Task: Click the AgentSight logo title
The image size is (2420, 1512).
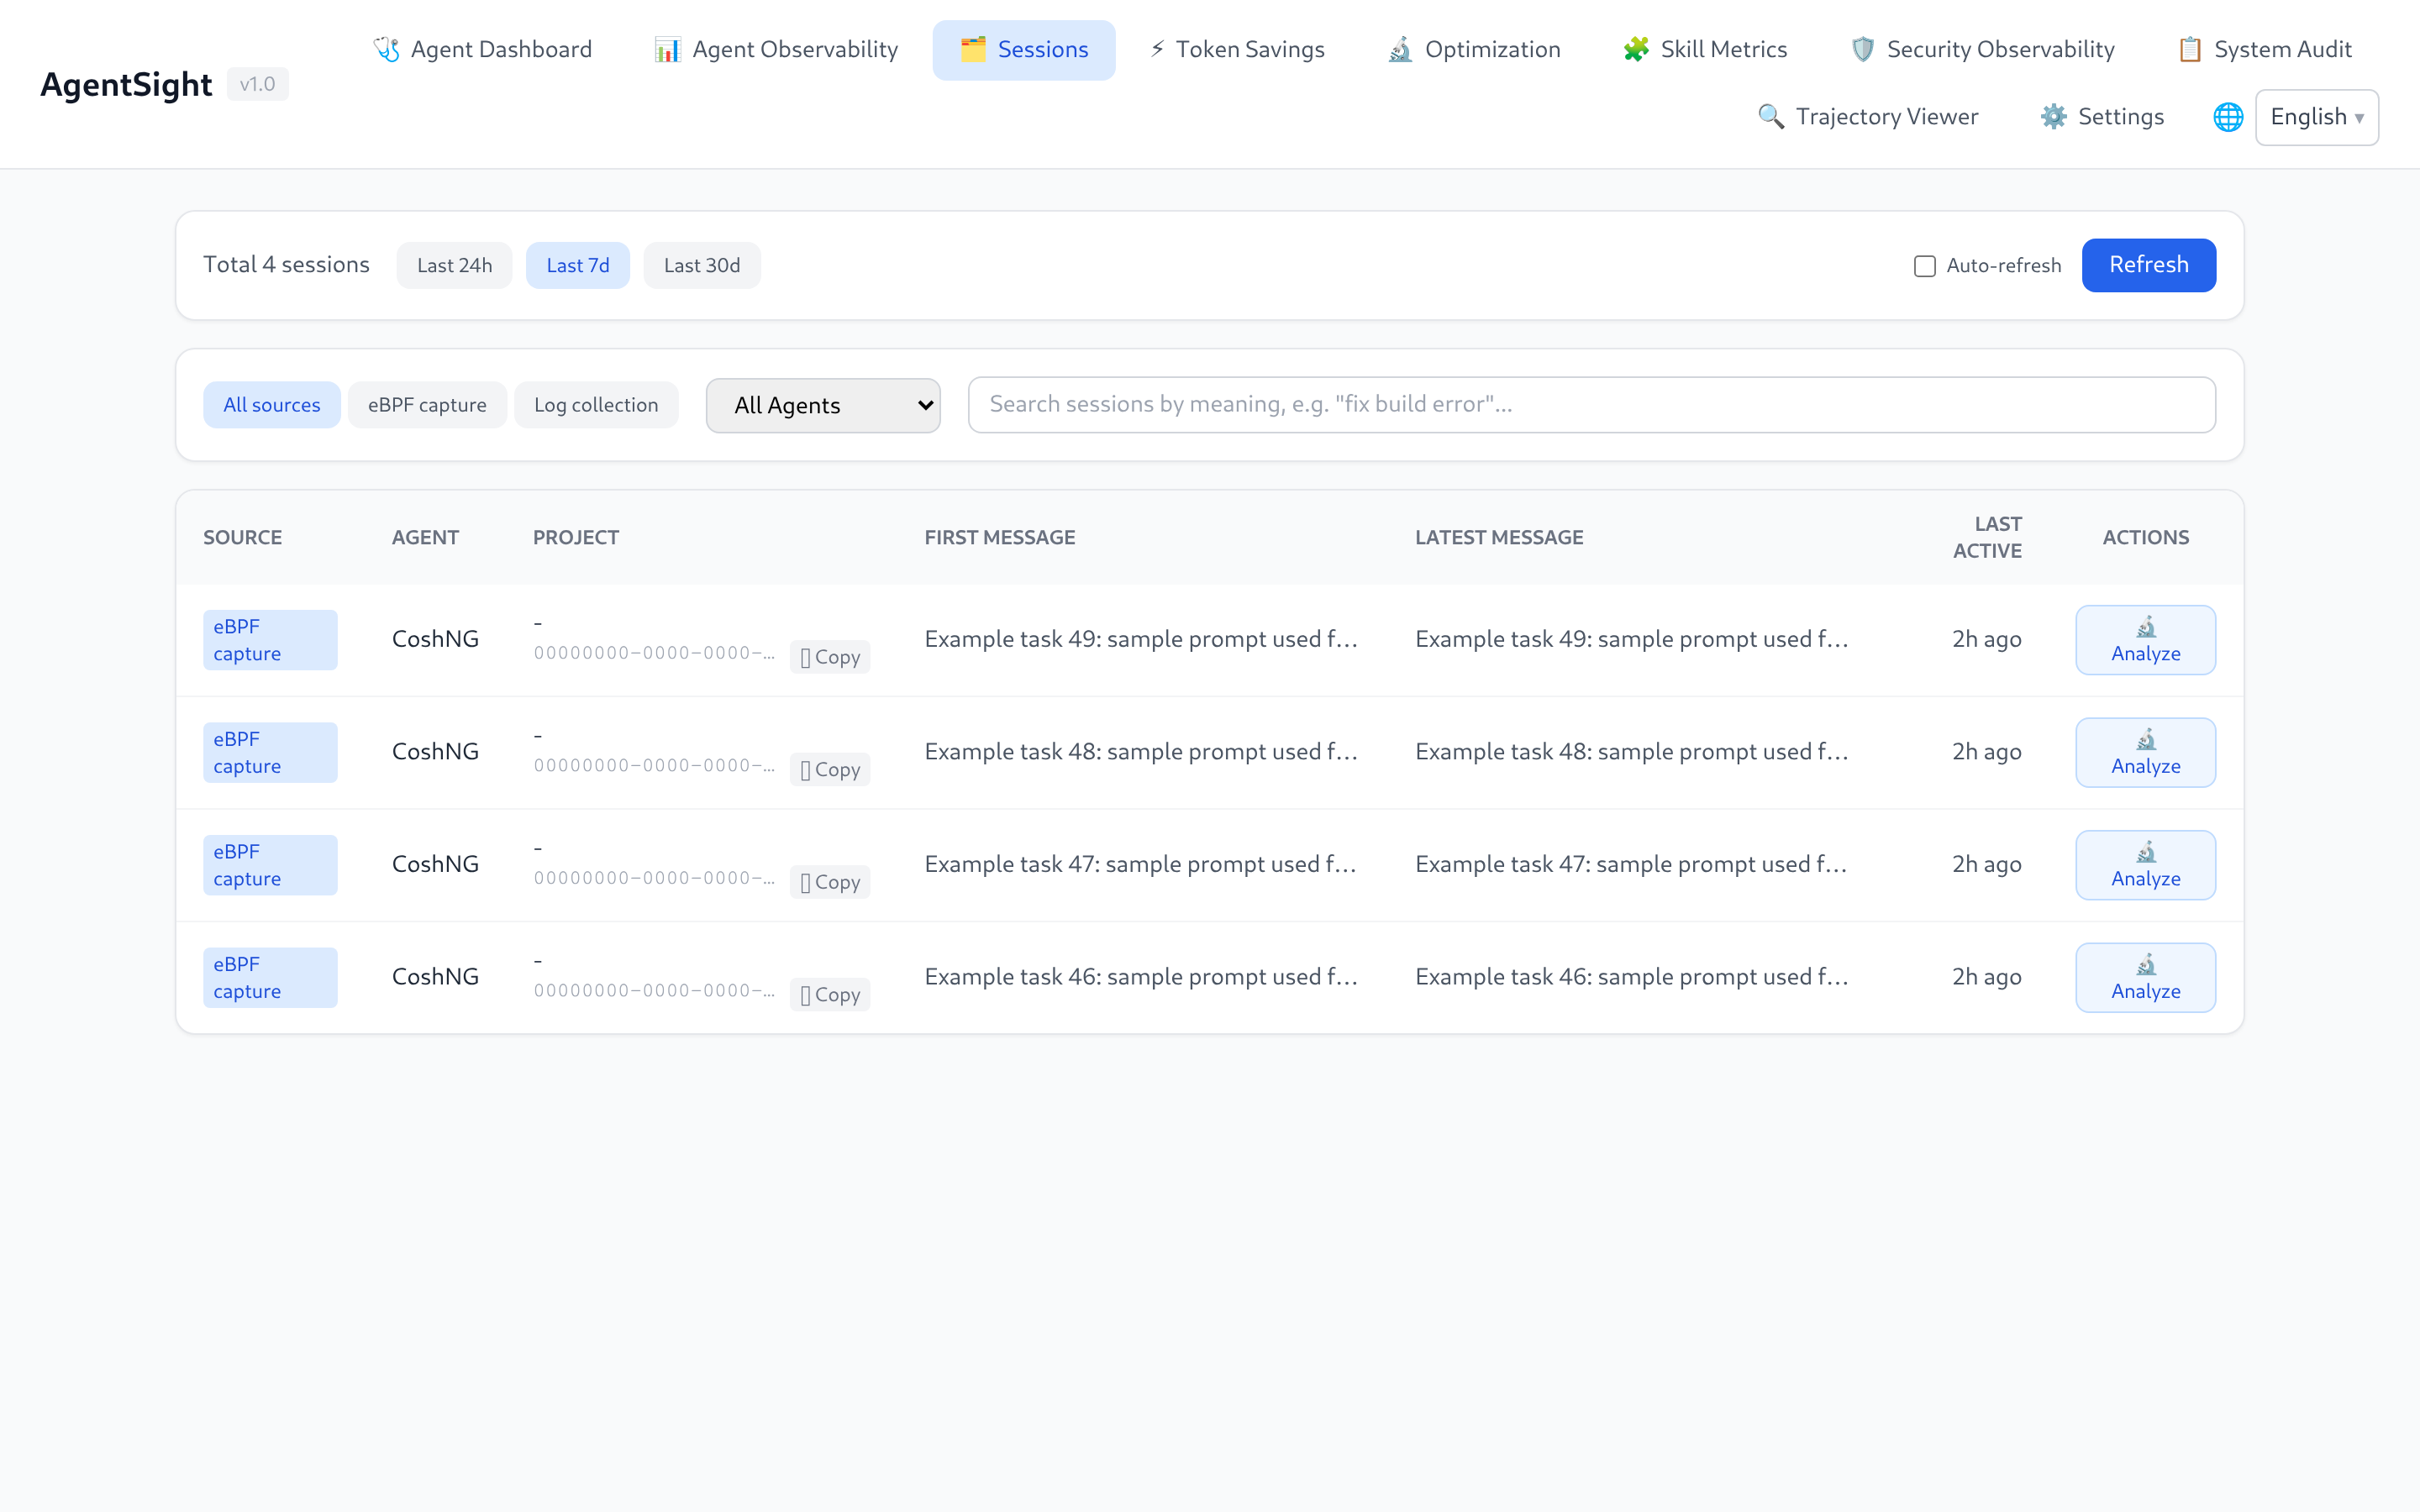Action: click(x=126, y=84)
